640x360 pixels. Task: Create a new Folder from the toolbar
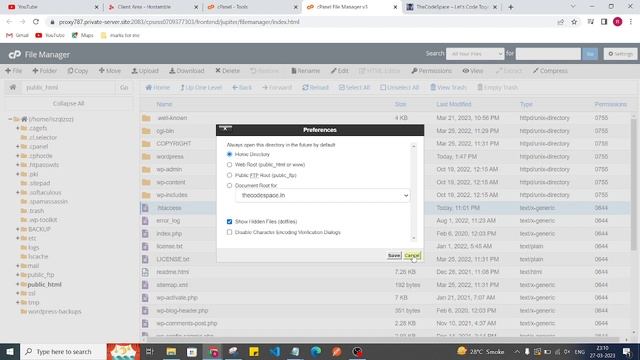[44, 71]
